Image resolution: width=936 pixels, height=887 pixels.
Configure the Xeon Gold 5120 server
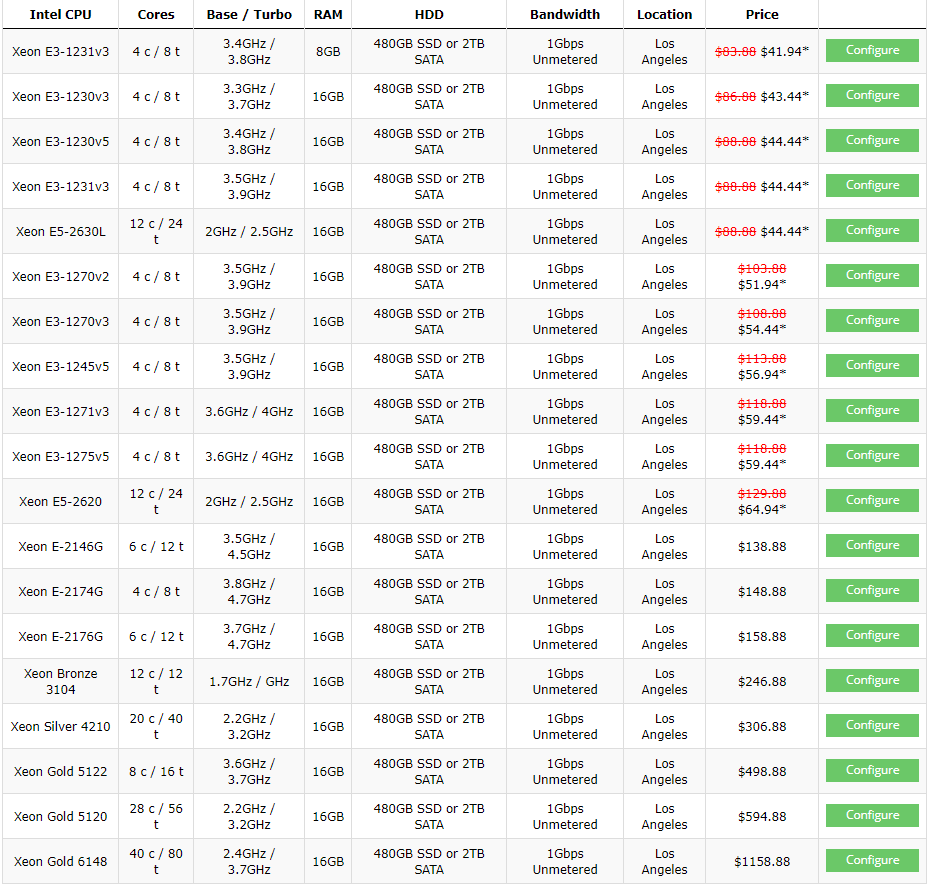[x=872, y=815]
